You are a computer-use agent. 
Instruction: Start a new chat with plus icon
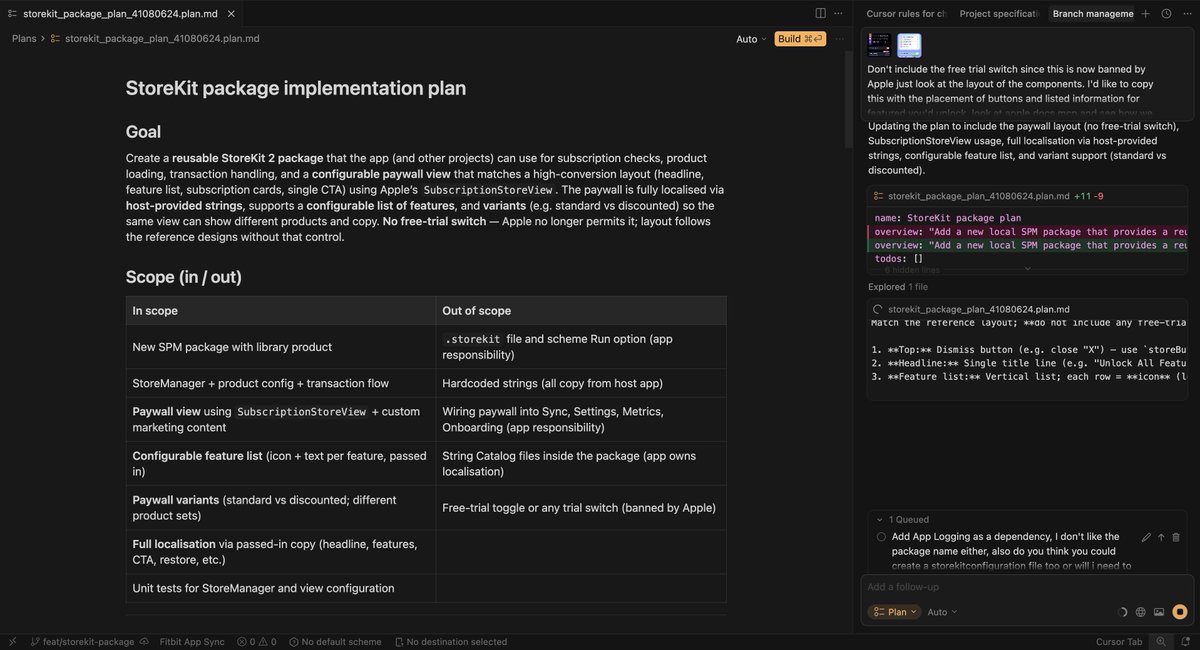click(1146, 13)
